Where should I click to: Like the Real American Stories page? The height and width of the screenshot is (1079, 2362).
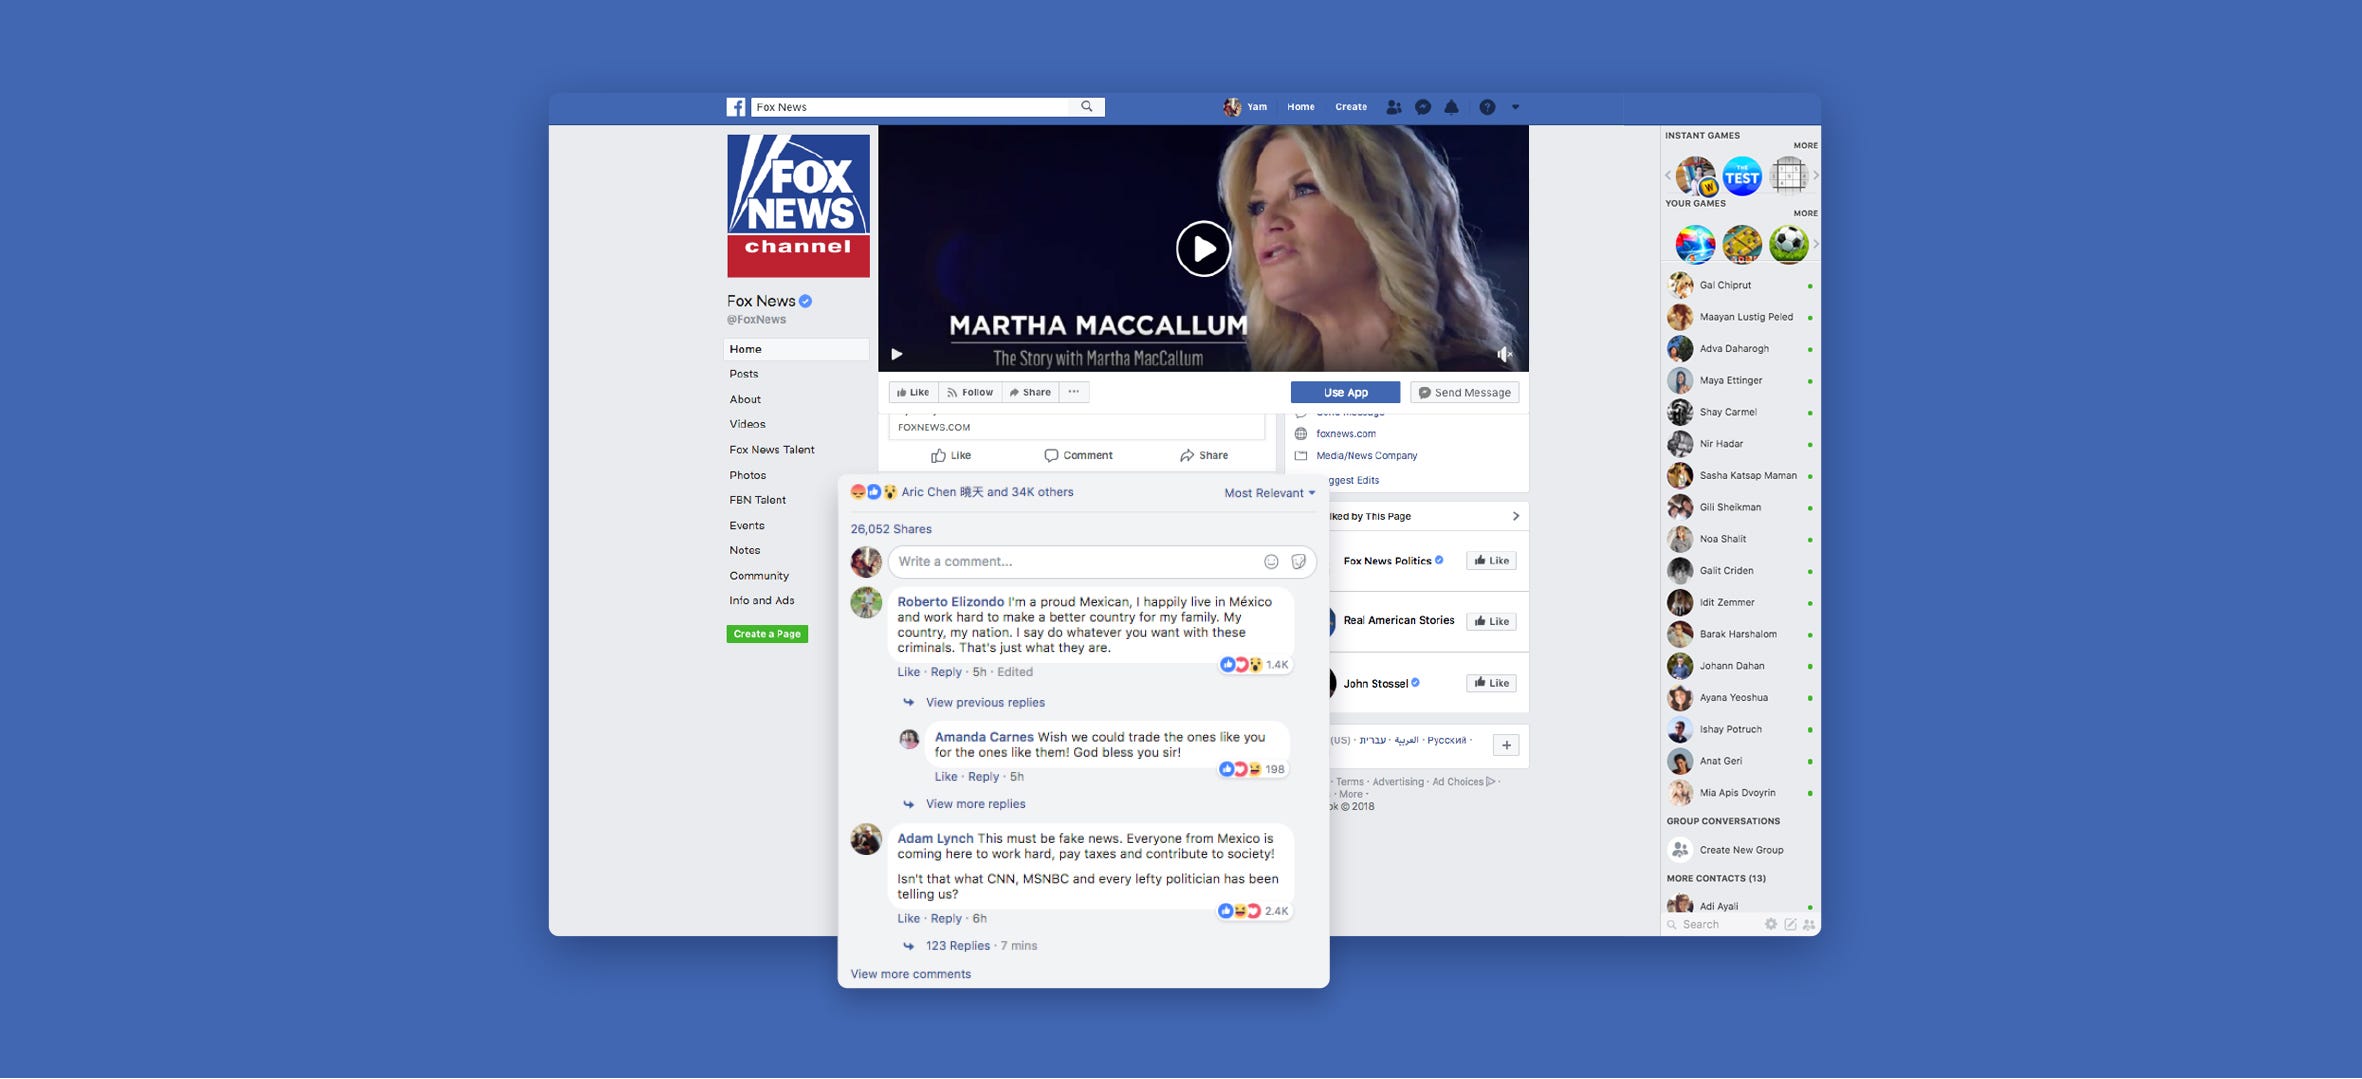click(x=1491, y=622)
